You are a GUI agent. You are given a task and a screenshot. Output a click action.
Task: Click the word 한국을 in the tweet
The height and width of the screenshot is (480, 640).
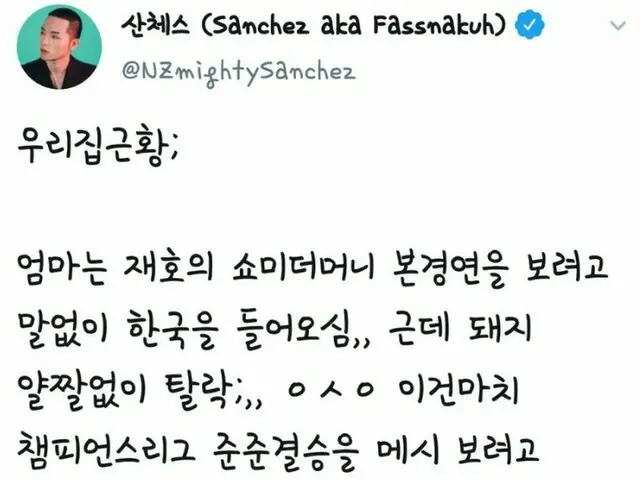171,330
